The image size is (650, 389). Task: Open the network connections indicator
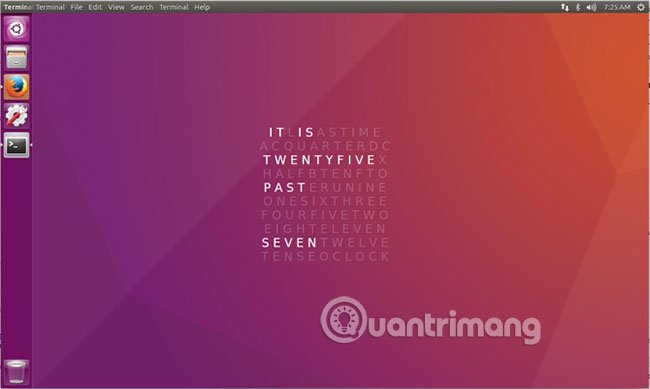point(565,7)
